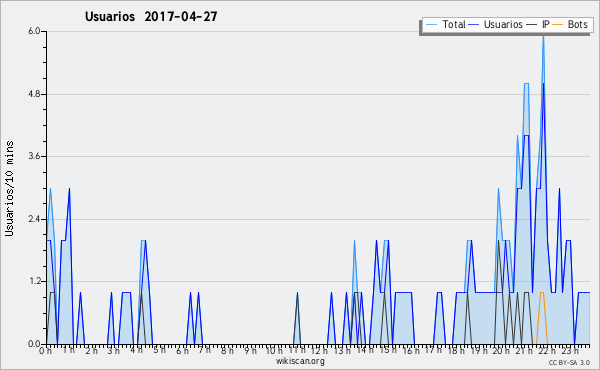Click the 1.2 y-axis label
600x370 pixels.
(x=34, y=282)
